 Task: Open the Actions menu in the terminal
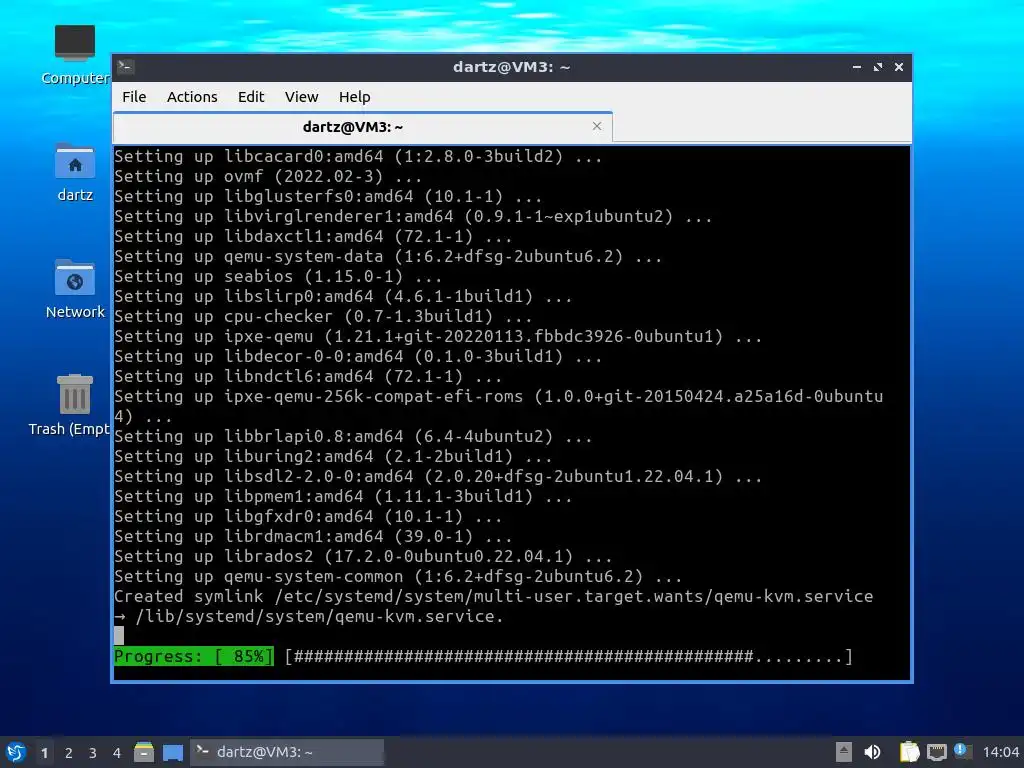click(x=192, y=97)
